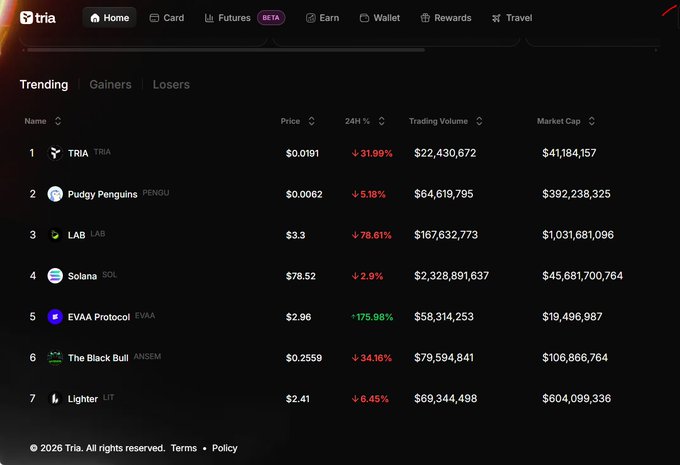Click the $0.0191 TRIA price
Viewport: 680px width, 465px height.
302,153
